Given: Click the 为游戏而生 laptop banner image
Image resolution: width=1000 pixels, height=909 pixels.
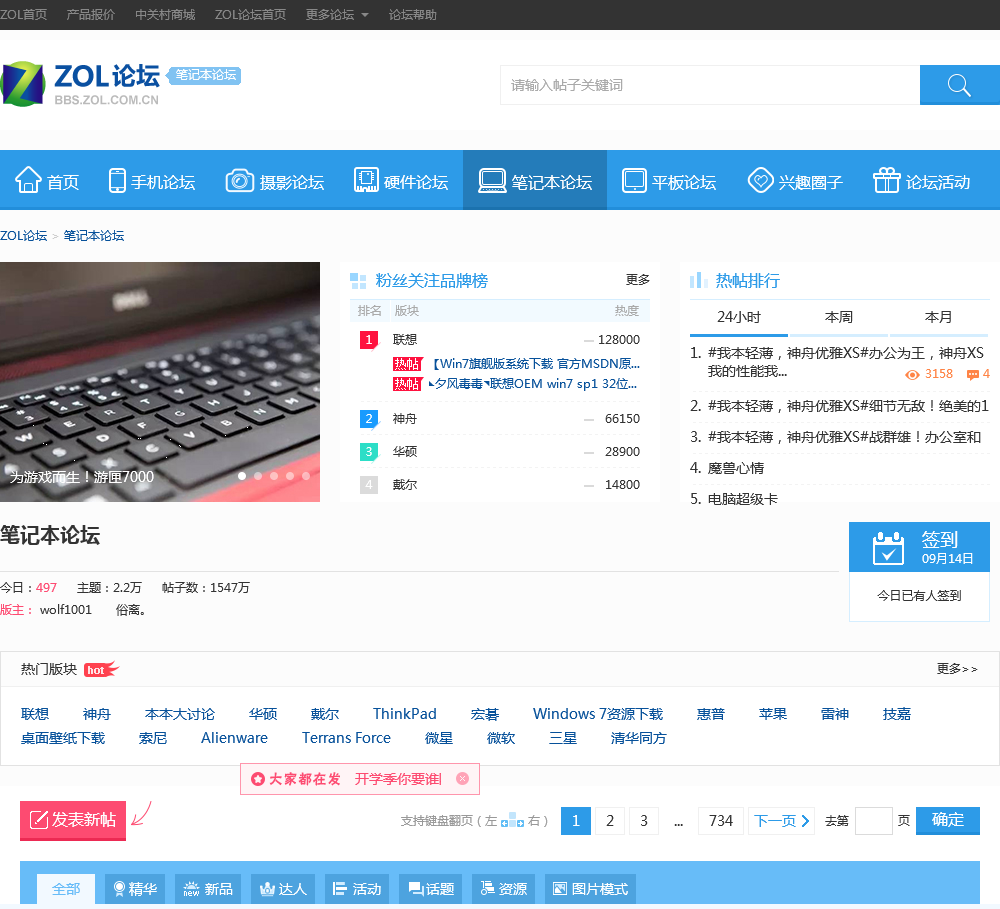Looking at the screenshot, I should (x=159, y=381).
